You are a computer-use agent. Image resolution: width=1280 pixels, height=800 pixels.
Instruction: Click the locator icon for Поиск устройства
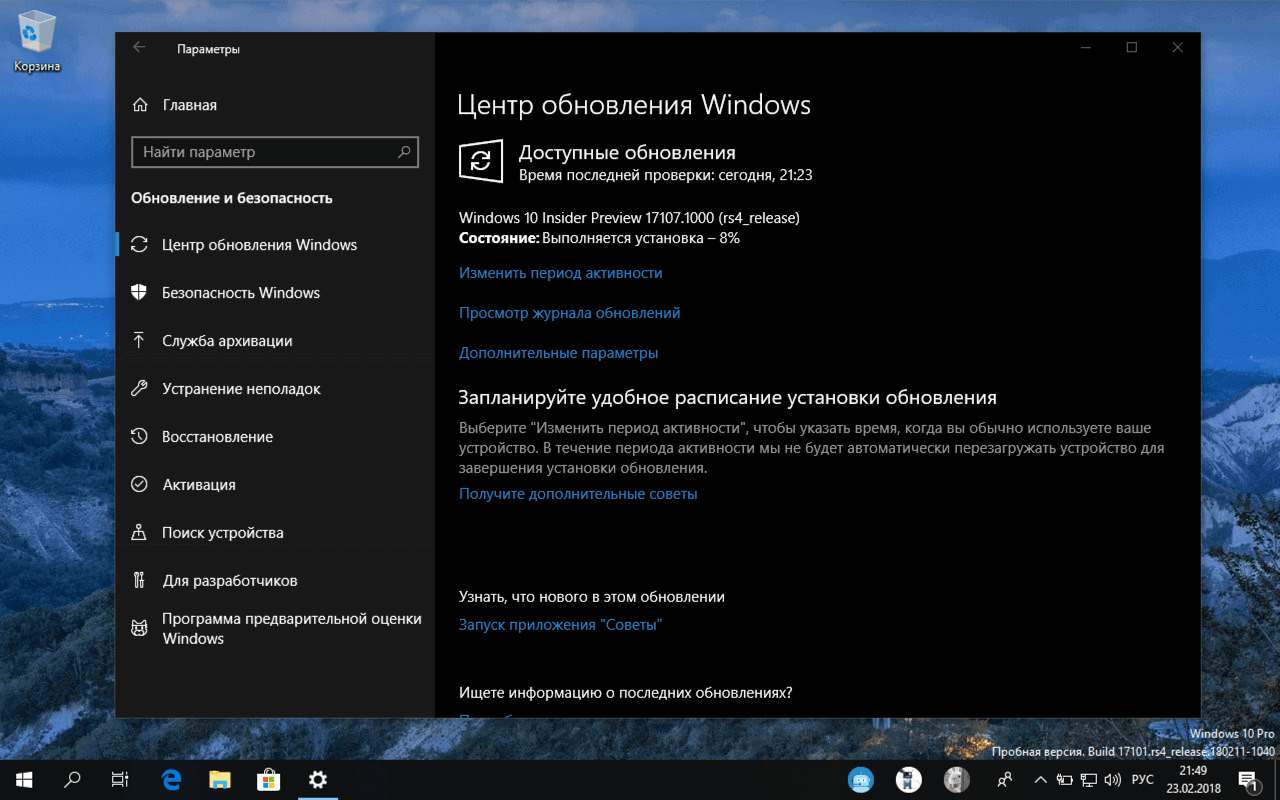click(140, 533)
